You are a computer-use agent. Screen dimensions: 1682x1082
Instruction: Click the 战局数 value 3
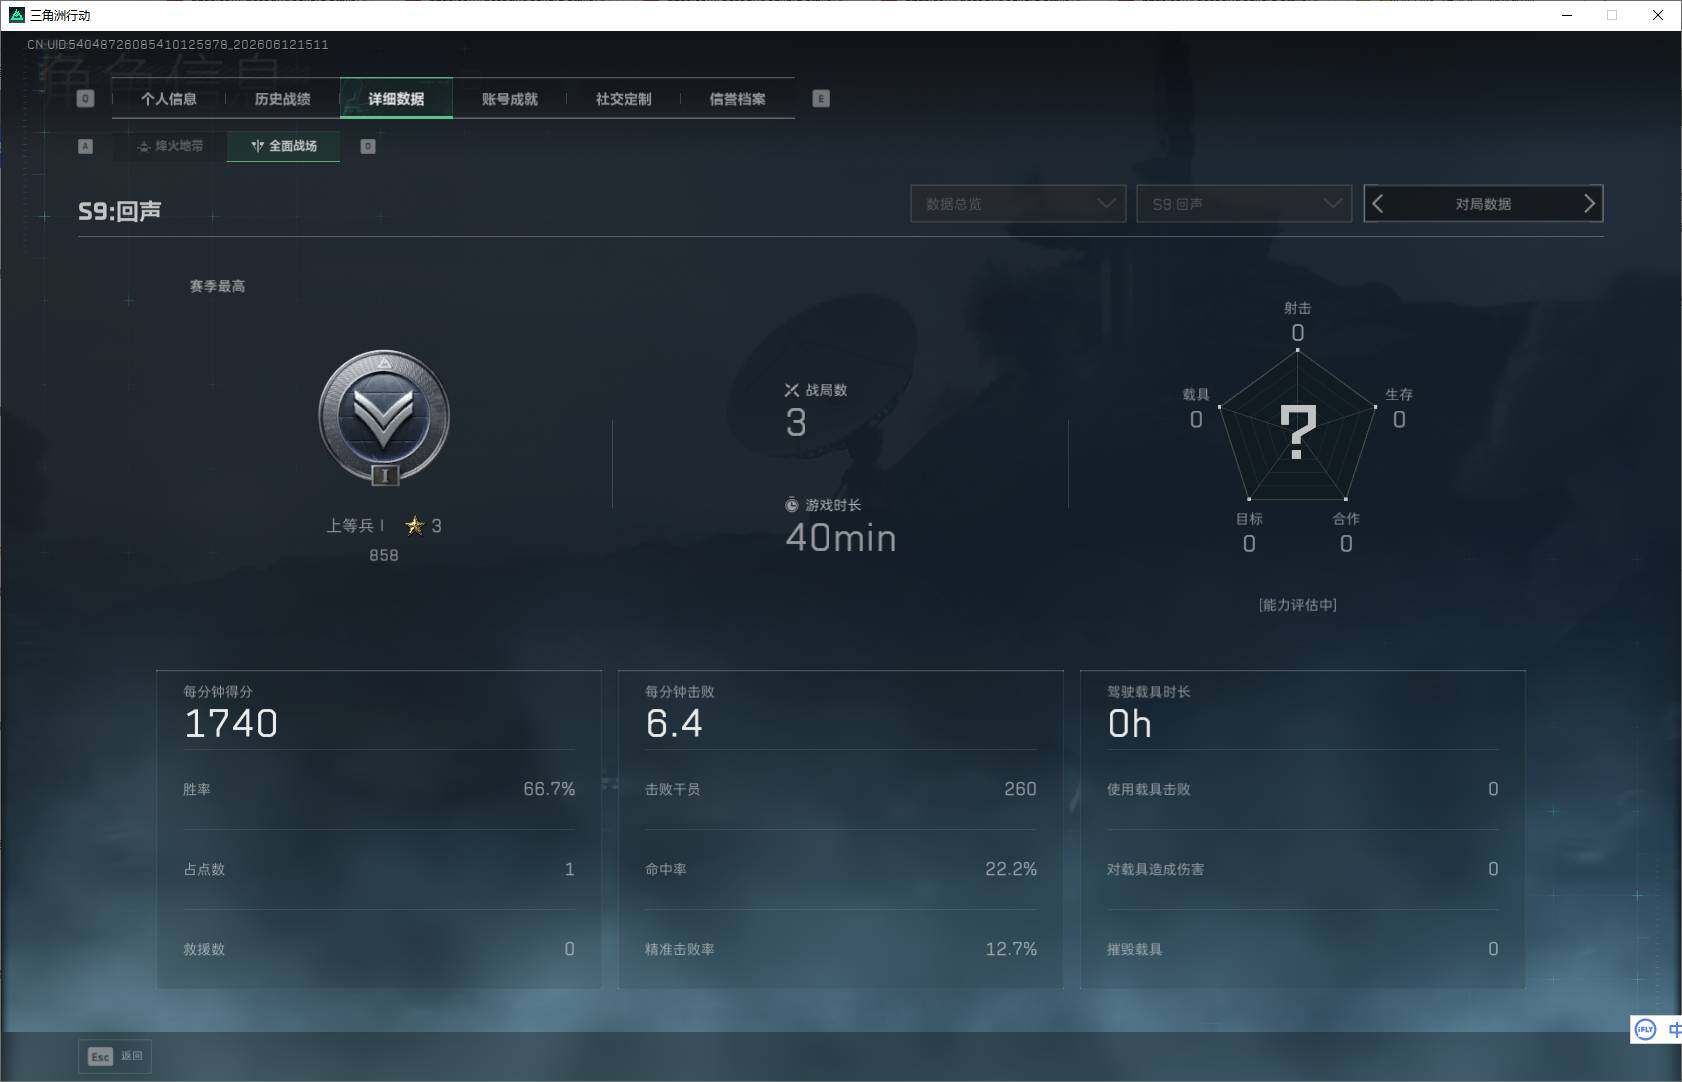pyautogui.click(x=796, y=423)
